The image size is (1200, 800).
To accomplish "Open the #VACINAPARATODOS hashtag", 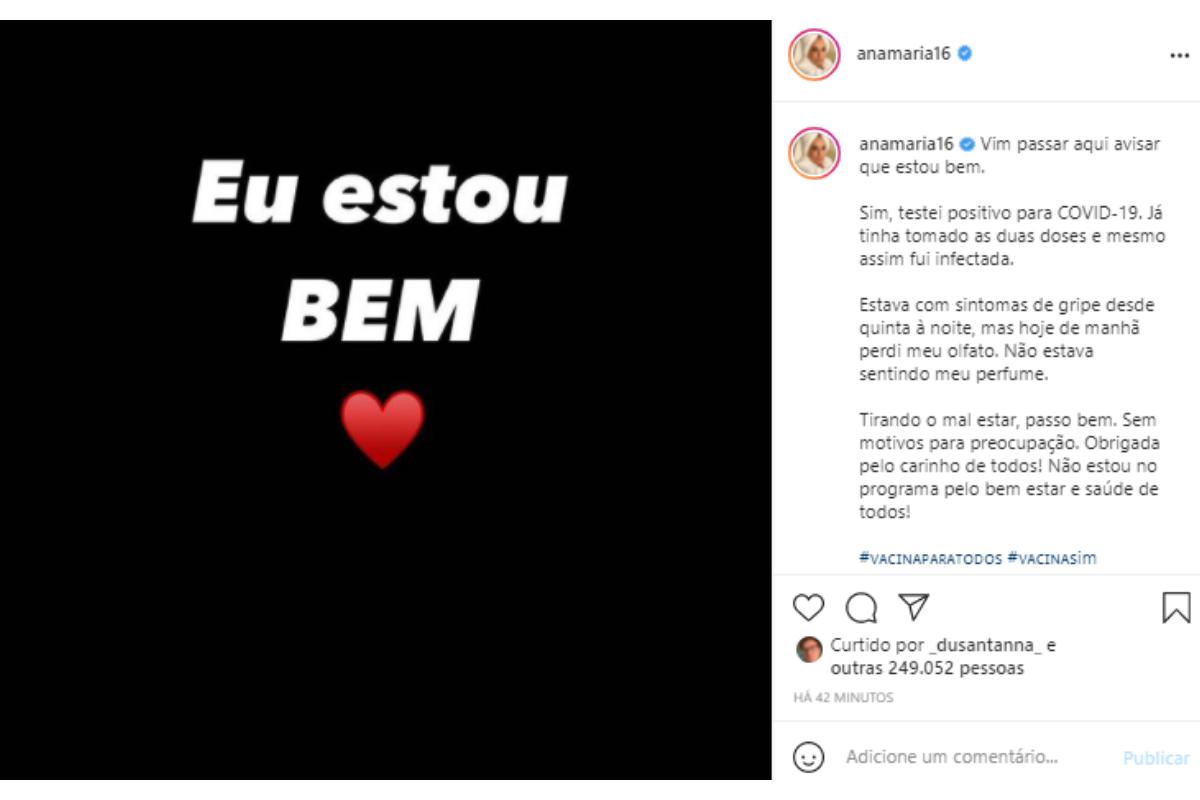I will [930, 559].
